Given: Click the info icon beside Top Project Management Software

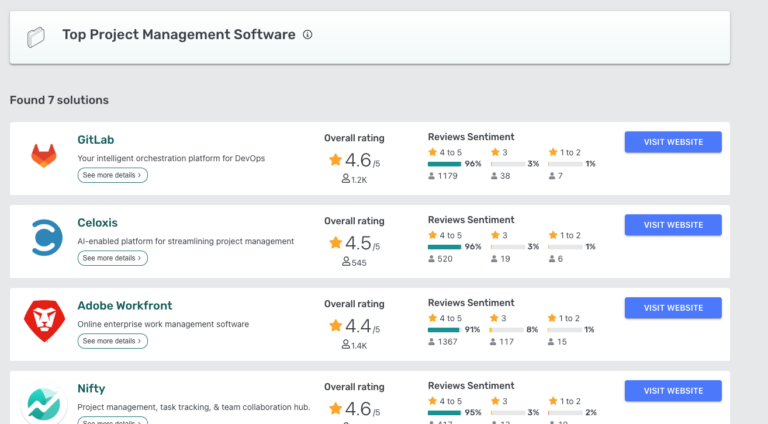Looking at the screenshot, I should (x=307, y=35).
